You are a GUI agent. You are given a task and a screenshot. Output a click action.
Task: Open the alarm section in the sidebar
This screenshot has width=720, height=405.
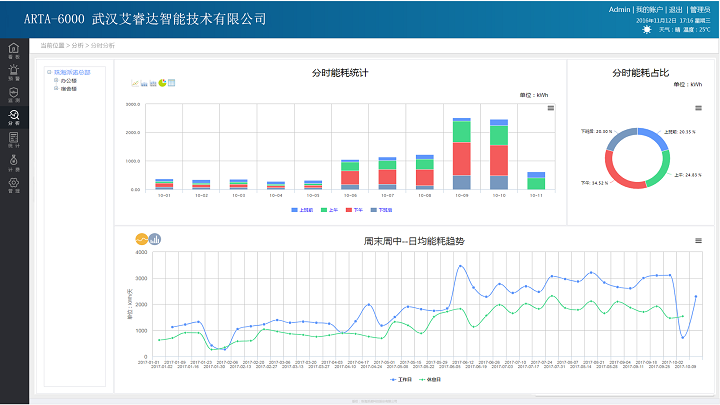[x=13, y=72]
